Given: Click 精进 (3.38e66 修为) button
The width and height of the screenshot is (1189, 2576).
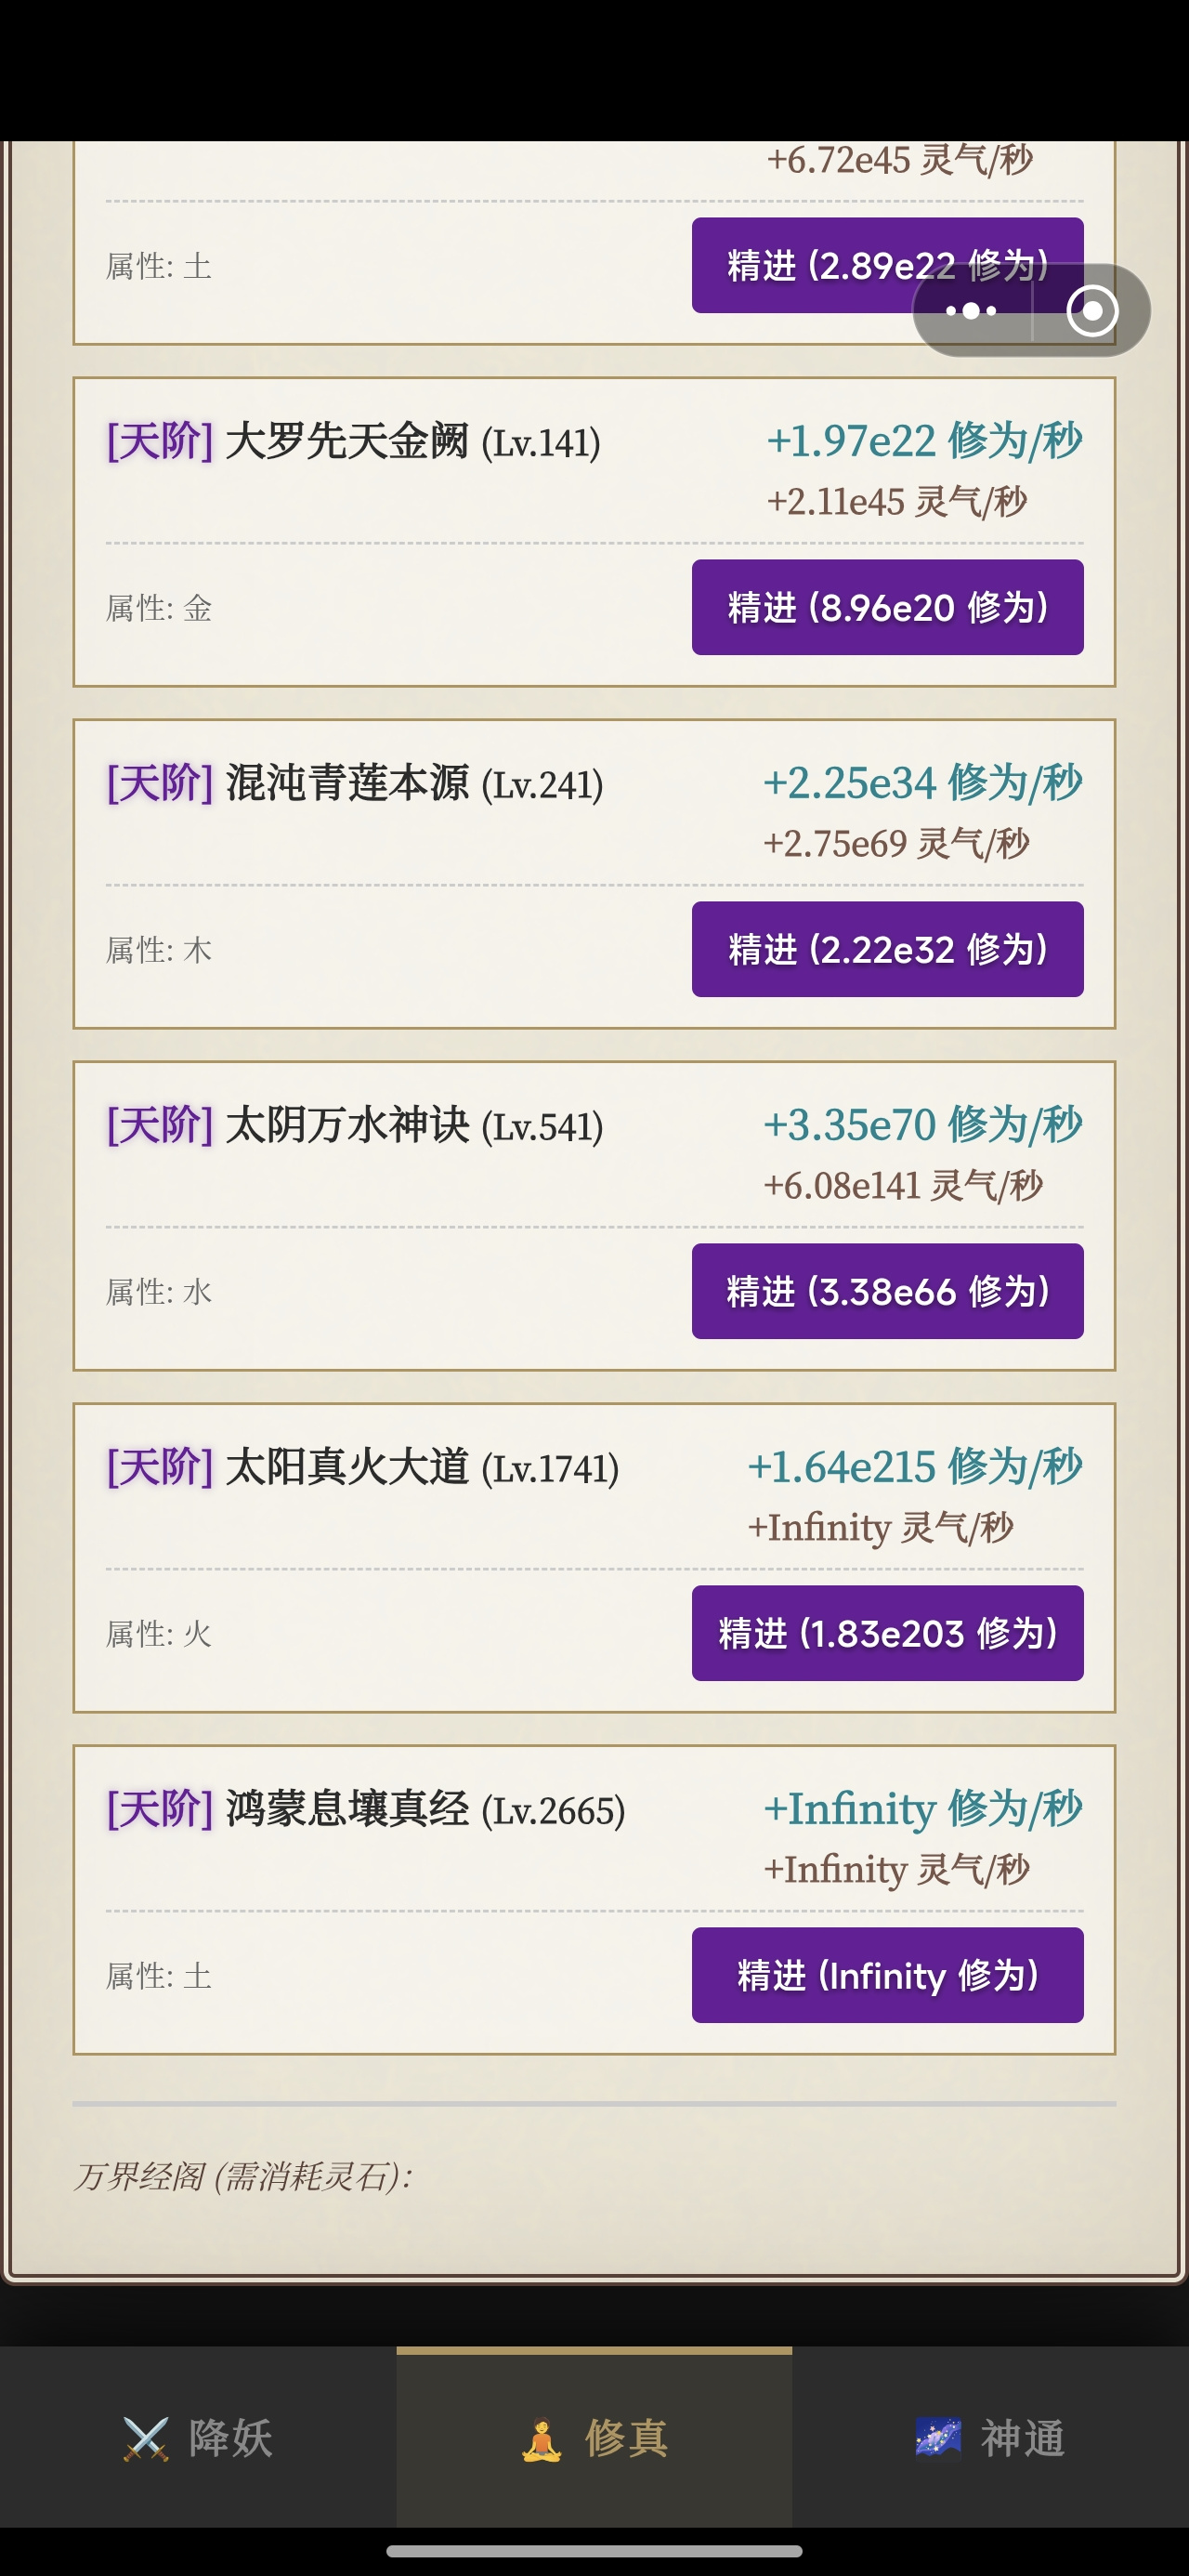Looking at the screenshot, I should pos(887,1291).
